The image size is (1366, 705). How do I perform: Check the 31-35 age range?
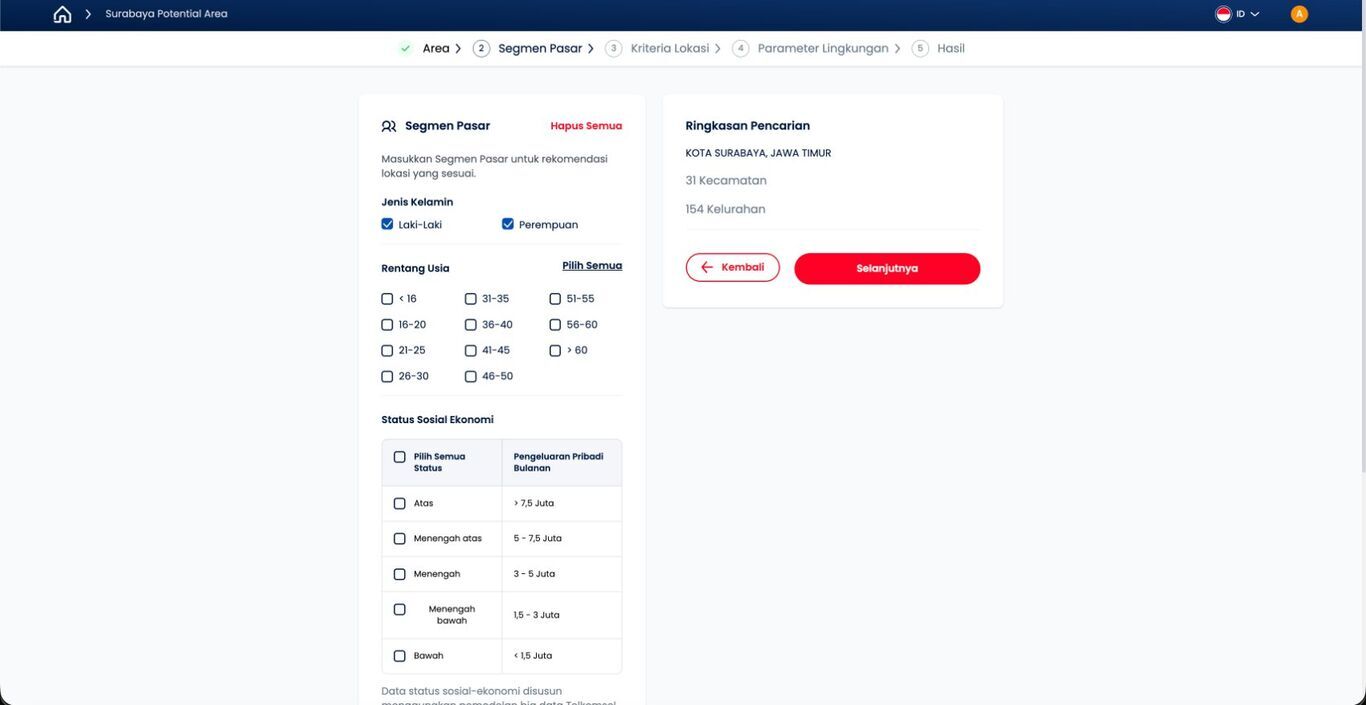click(x=471, y=299)
